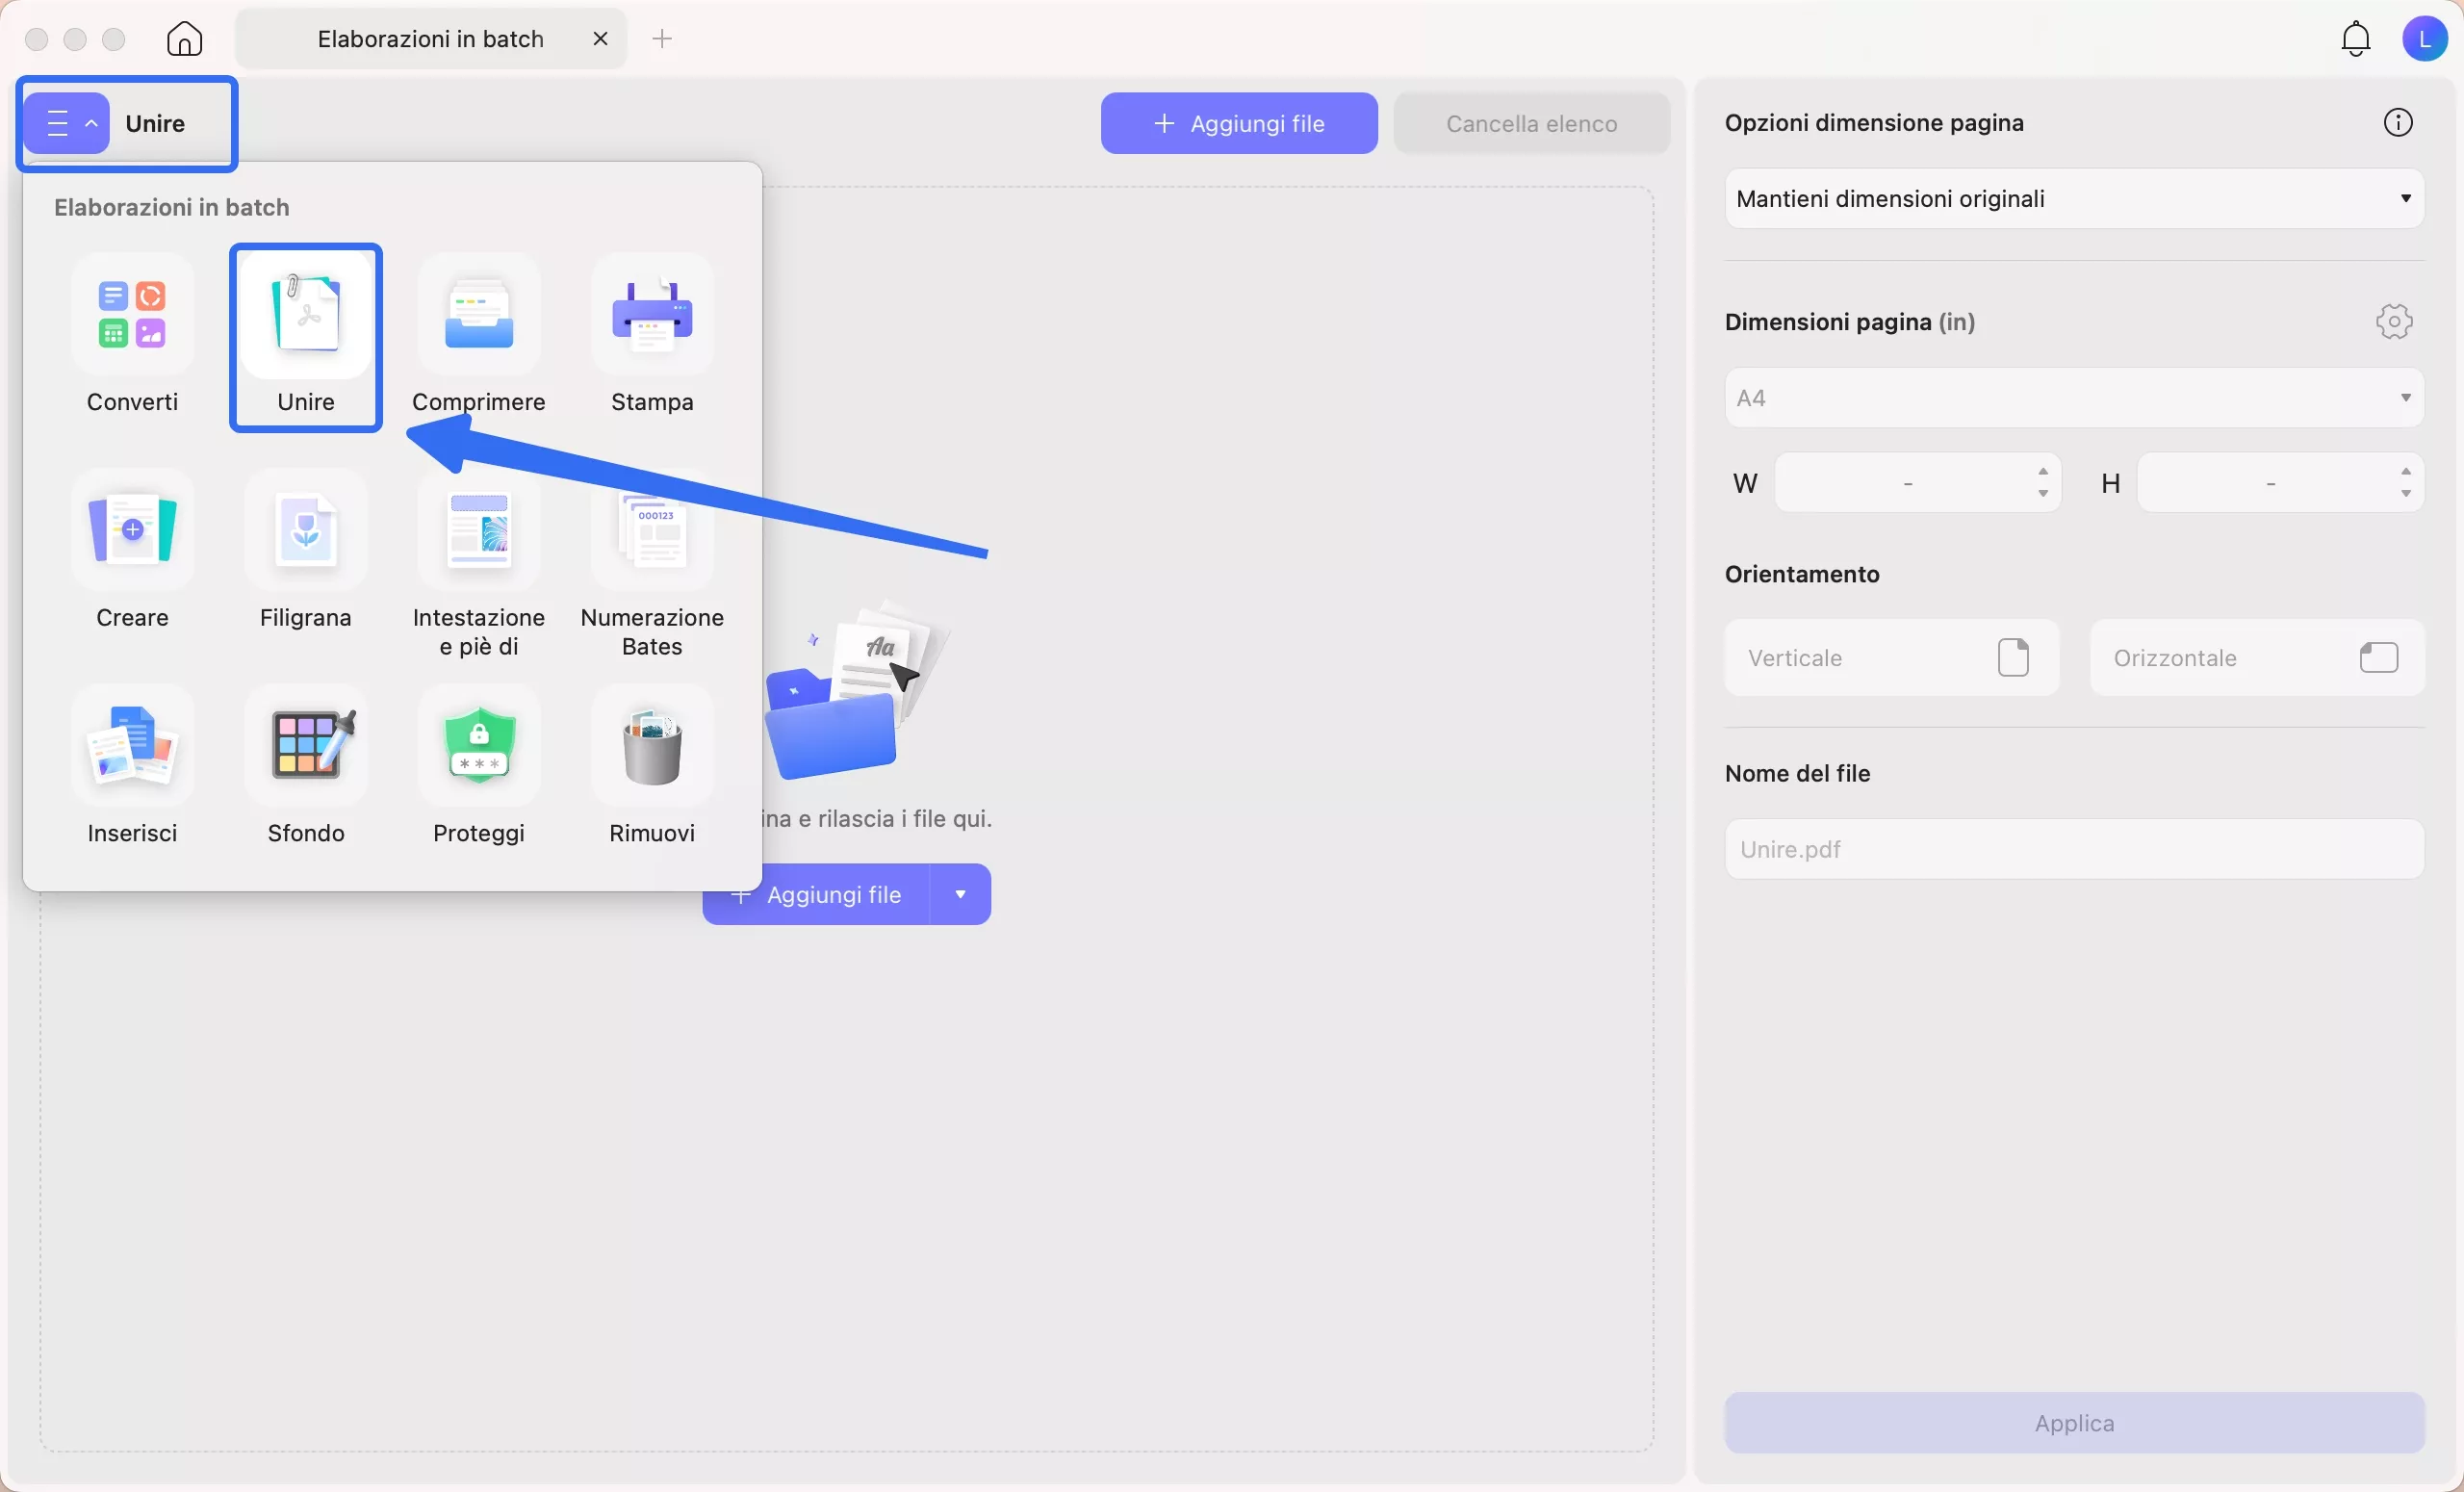
Task: Select Orizzontale page orientation
Action: click(x=2256, y=658)
